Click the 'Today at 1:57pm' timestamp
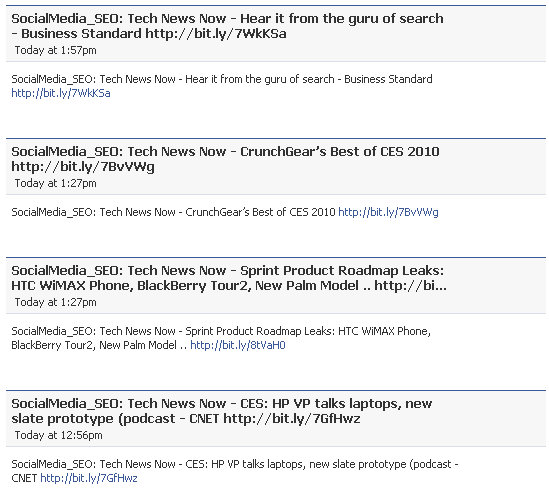 pos(55,50)
